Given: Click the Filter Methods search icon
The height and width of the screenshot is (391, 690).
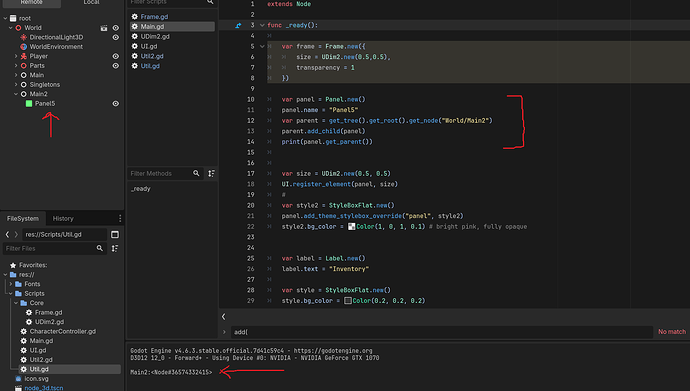Looking at the screenshot, I should 196,174.
